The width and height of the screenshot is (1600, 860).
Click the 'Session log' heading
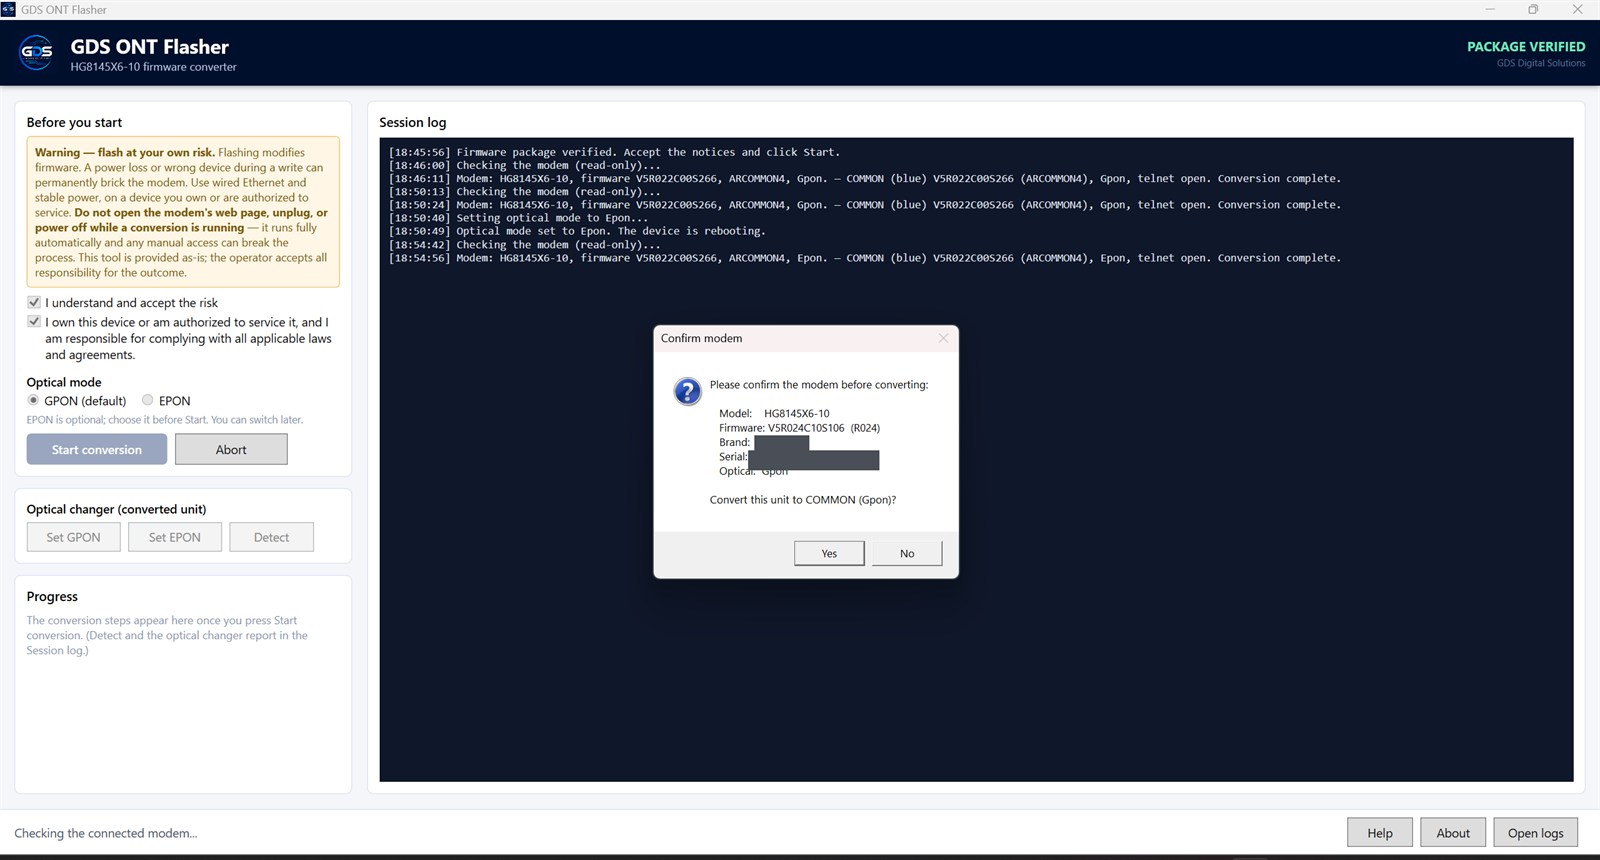[413, 122]
